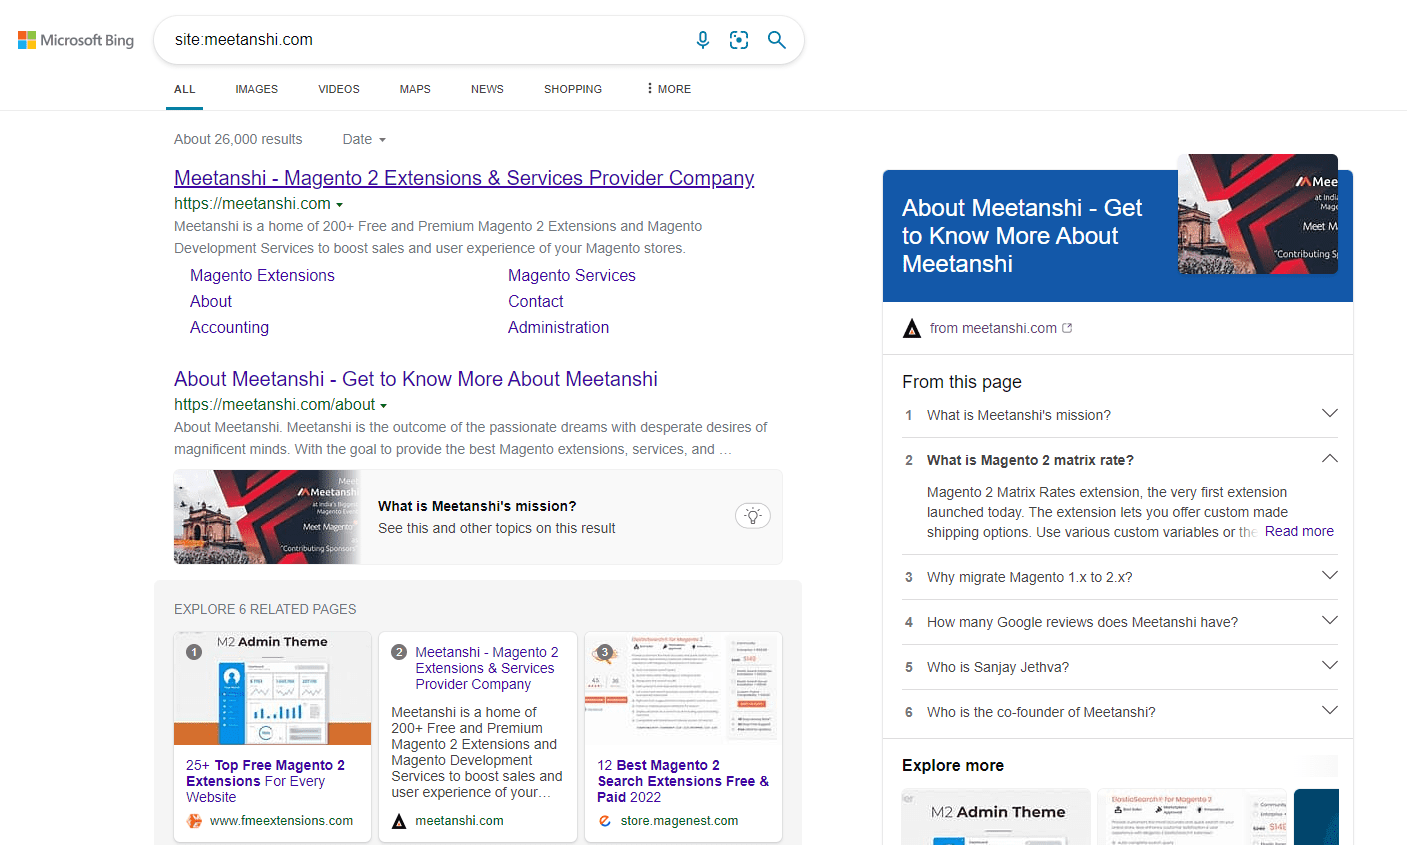Viewport: 1407px width, 845px height.
Task: Click the lightbulb icon on the Meetanshi card
Action: 753,515
